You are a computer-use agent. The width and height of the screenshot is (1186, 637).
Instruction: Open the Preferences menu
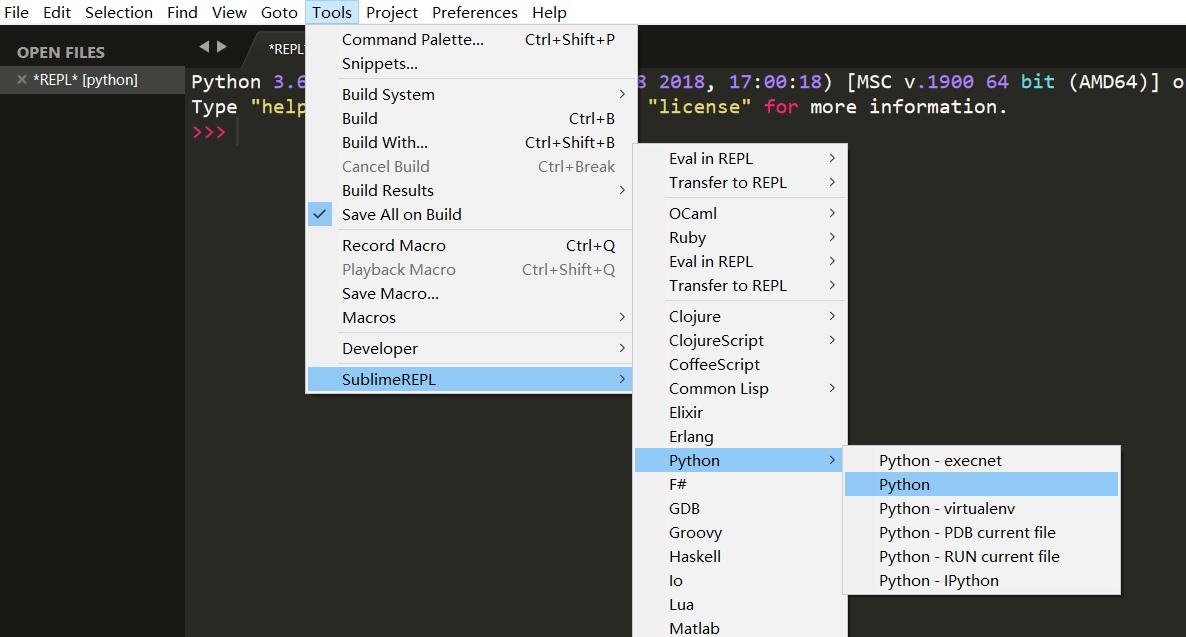(474, 12)
